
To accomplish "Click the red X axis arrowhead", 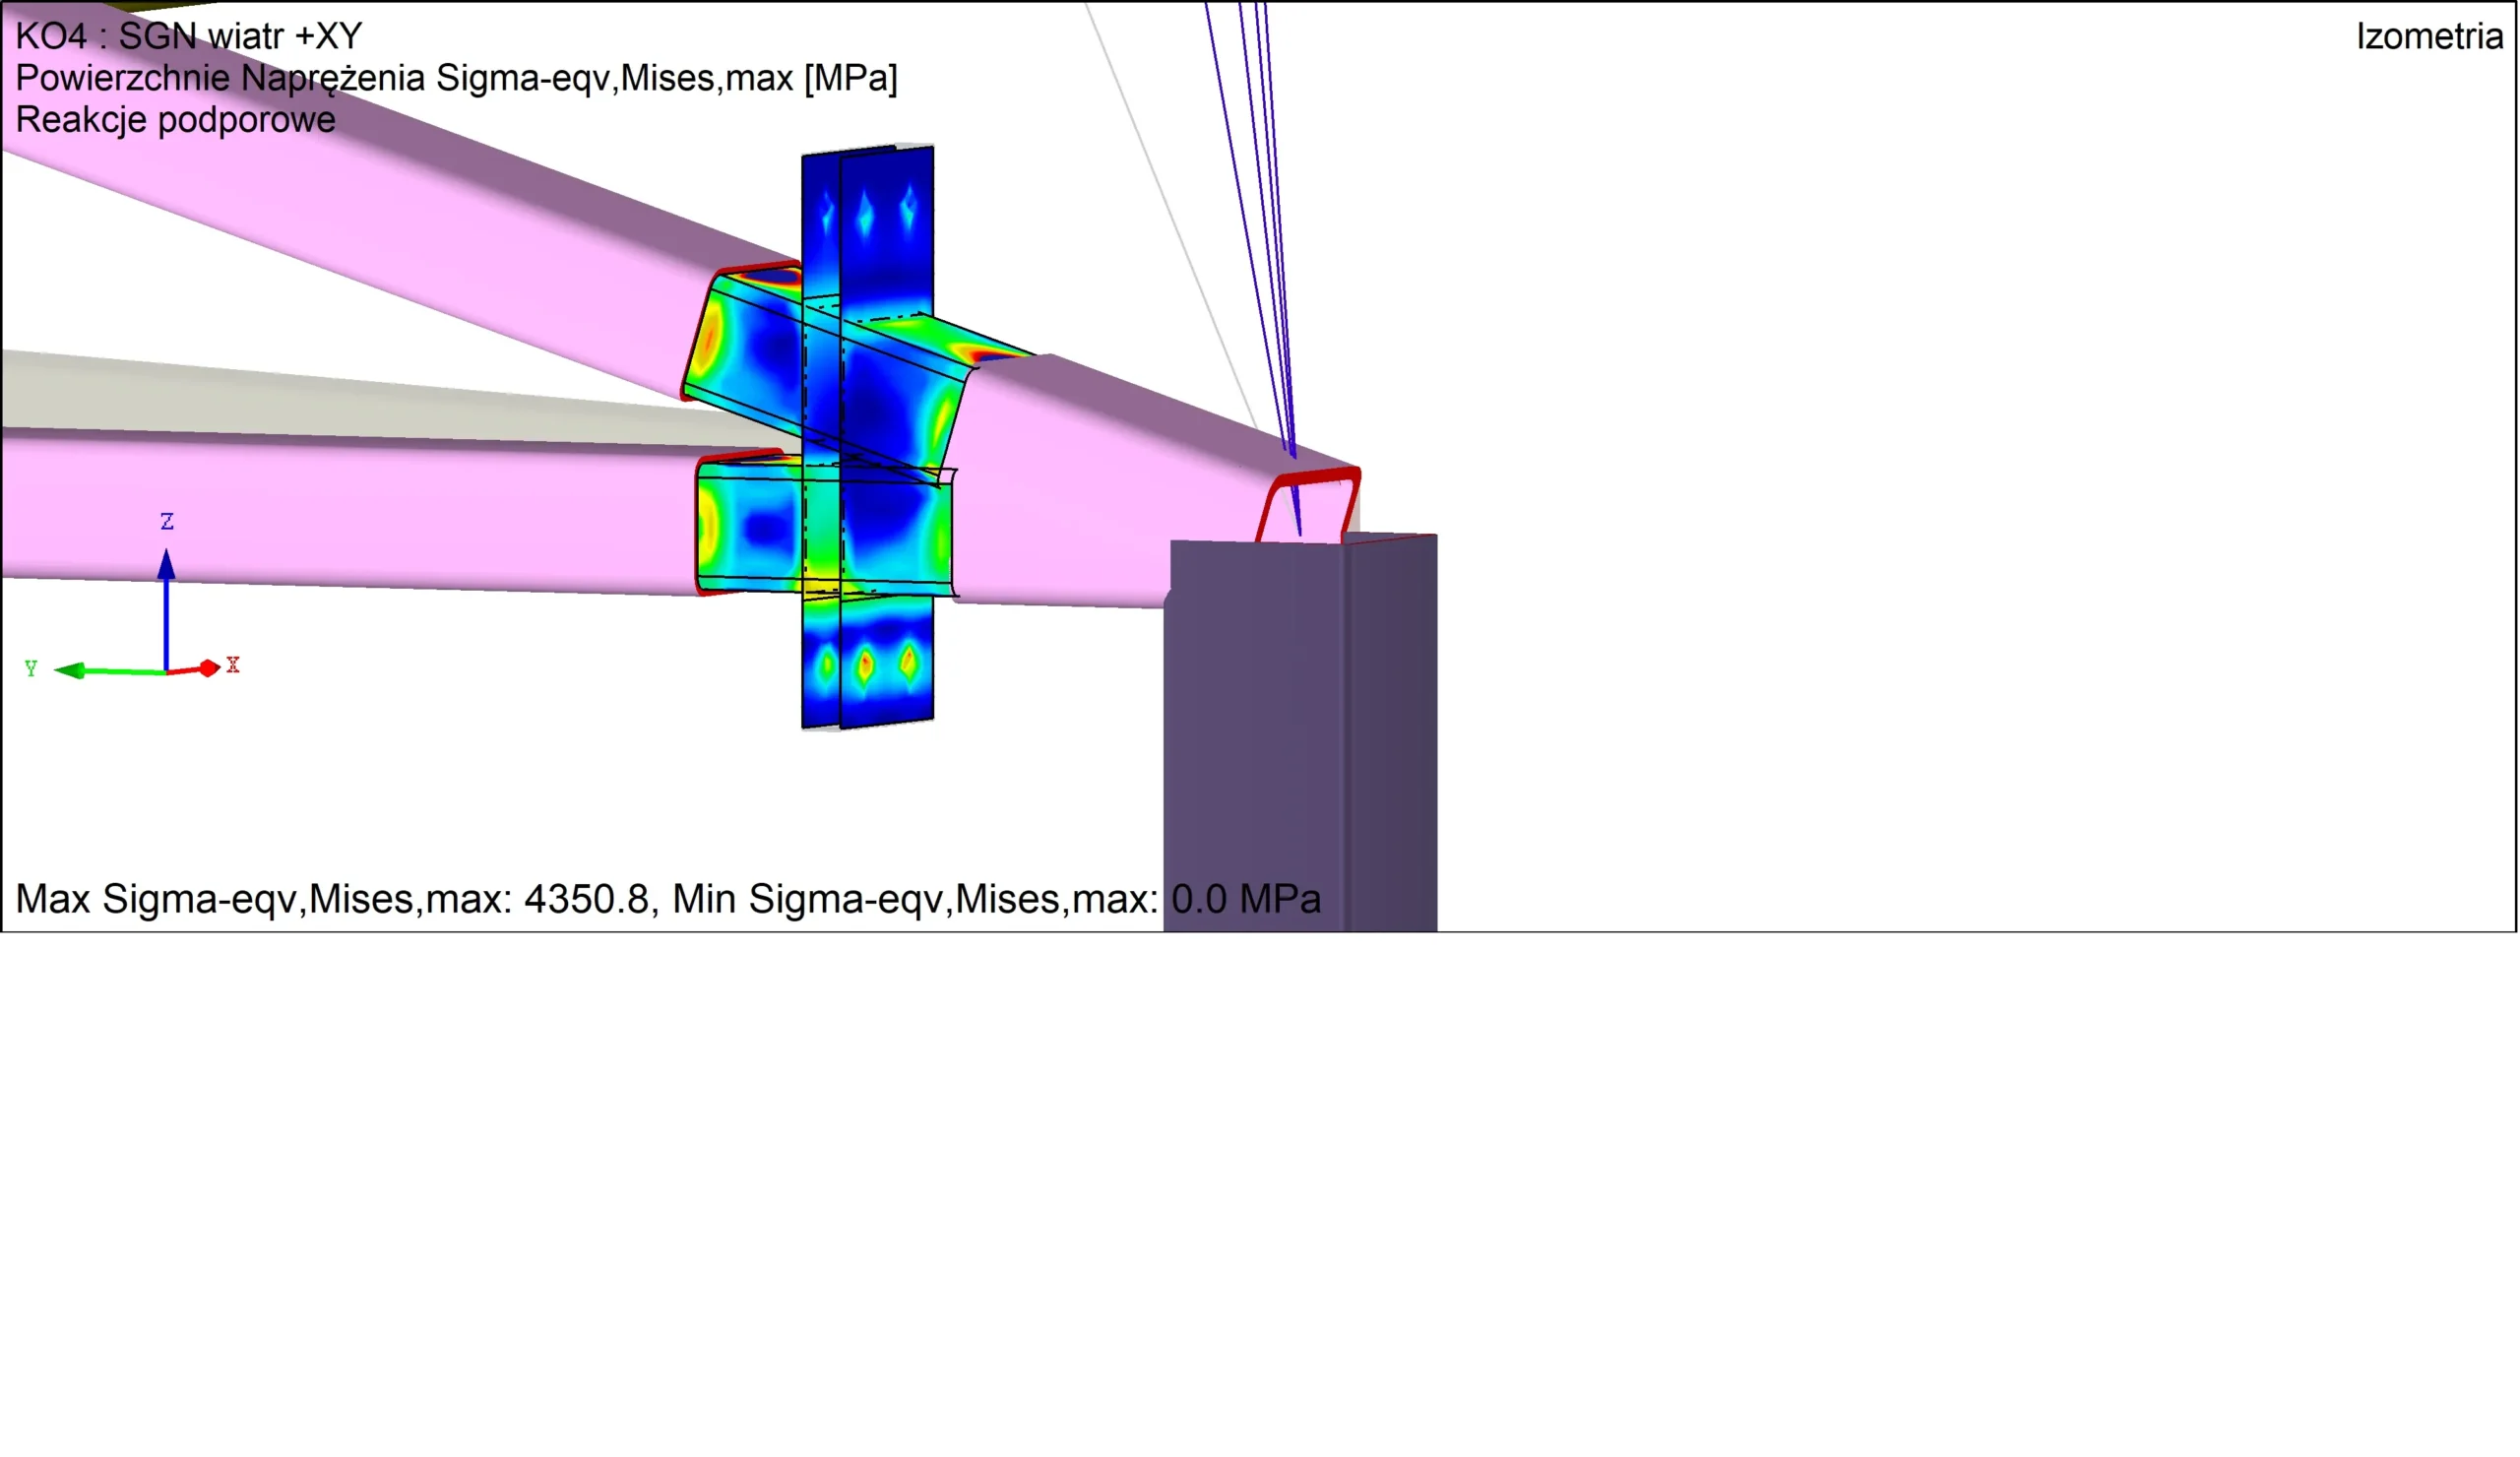I will pyautogui.click(x=209, y=668).
